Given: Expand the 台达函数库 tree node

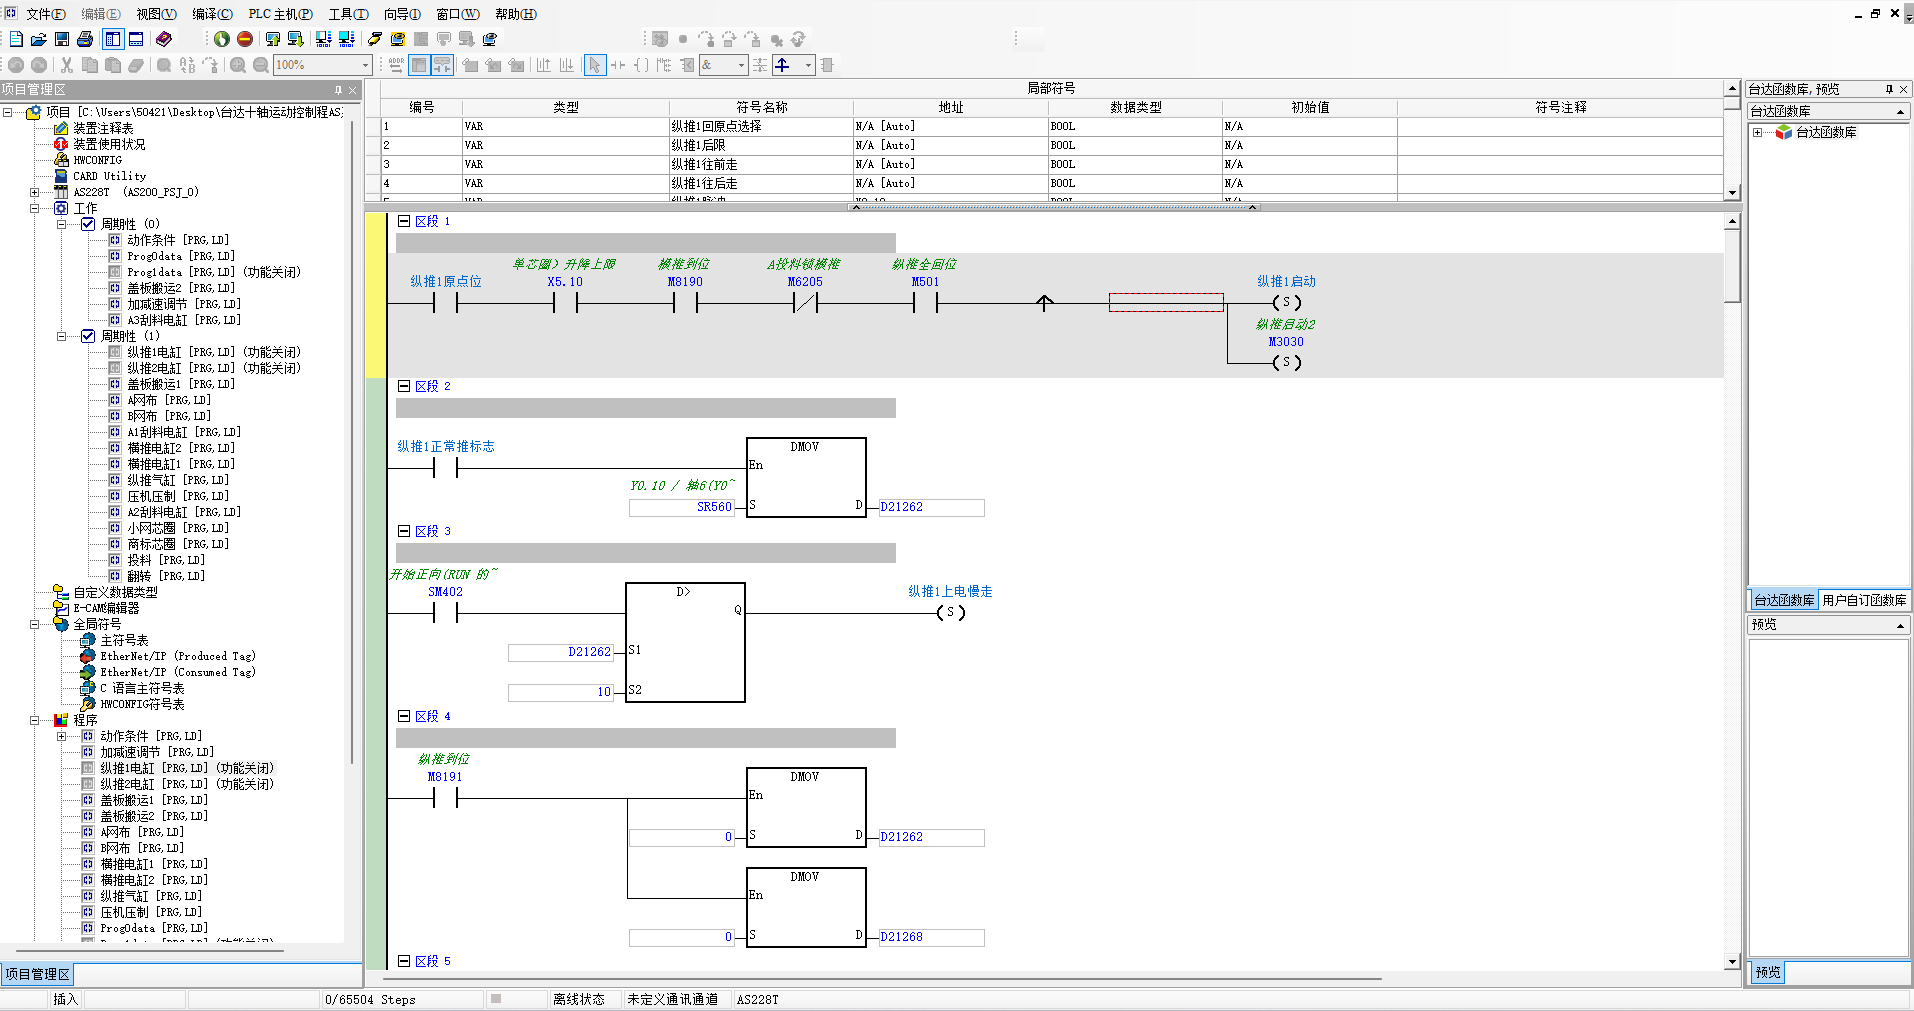Looking at the screenshot, I should [x=1757, y=132].
